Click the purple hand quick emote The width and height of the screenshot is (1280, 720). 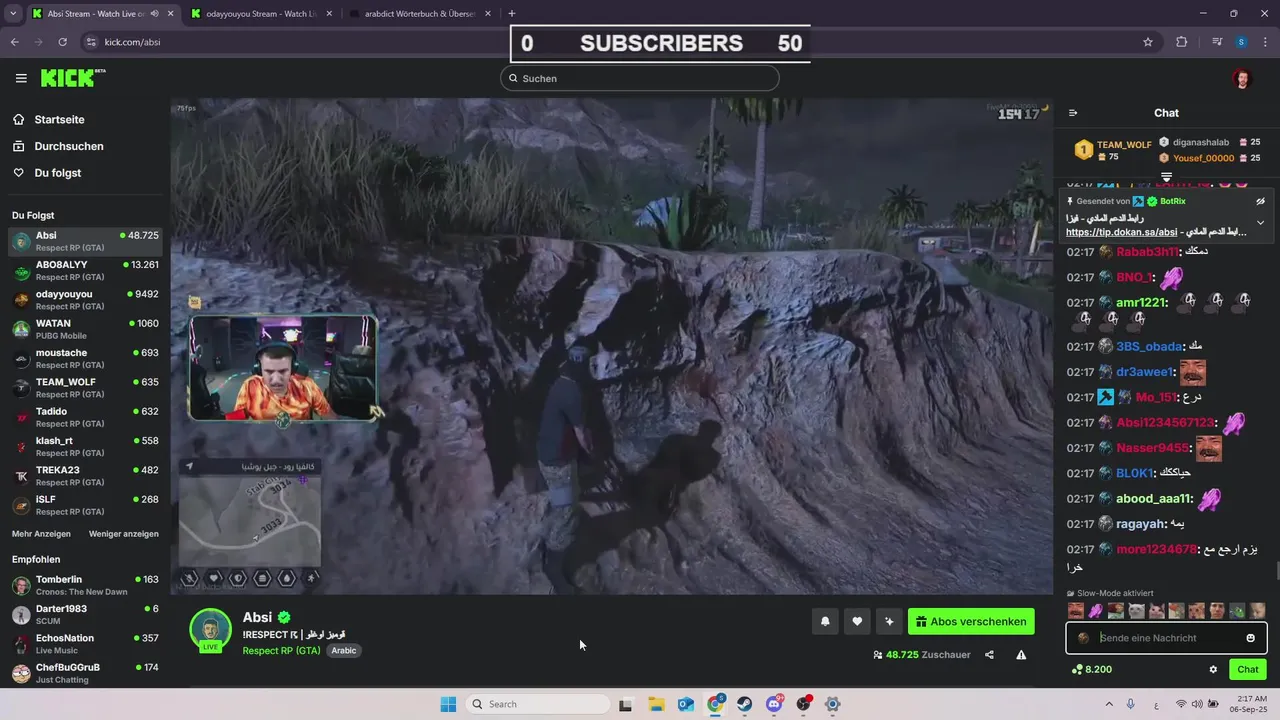point(1095,611)
